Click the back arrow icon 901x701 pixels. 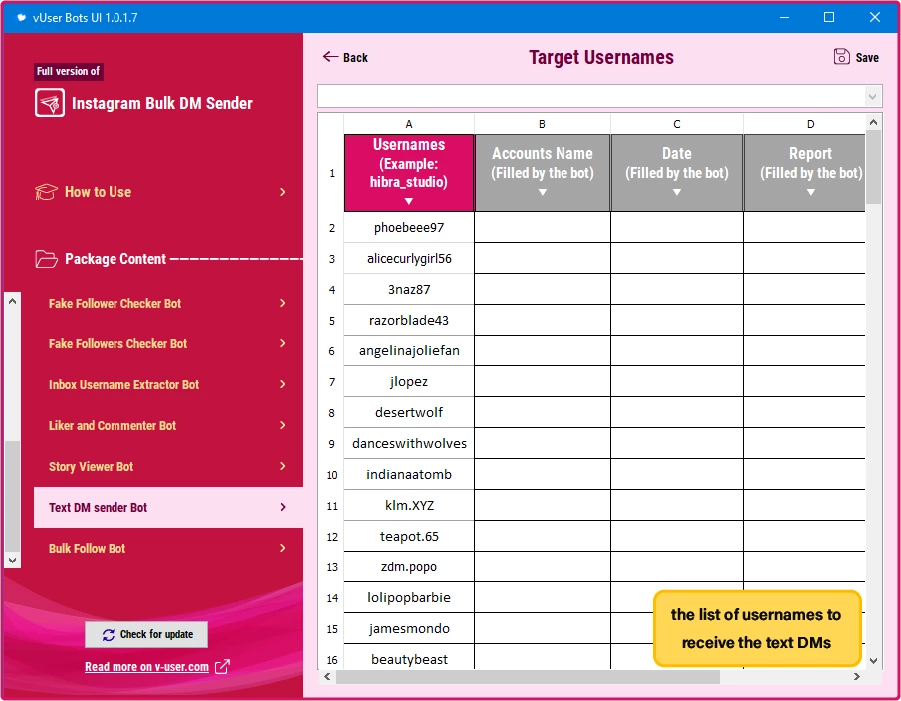[x=330, y=56]
